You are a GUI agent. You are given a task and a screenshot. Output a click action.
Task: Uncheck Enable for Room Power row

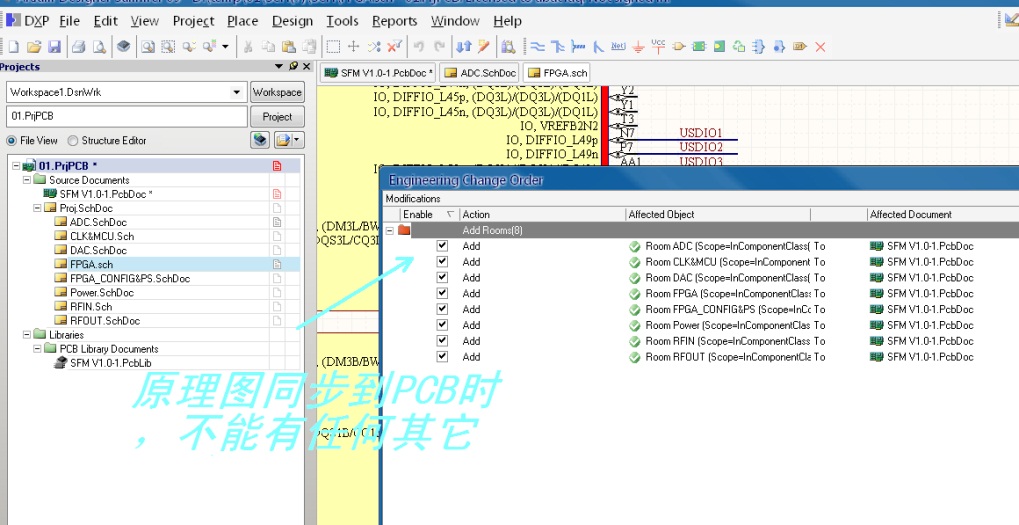443,325
